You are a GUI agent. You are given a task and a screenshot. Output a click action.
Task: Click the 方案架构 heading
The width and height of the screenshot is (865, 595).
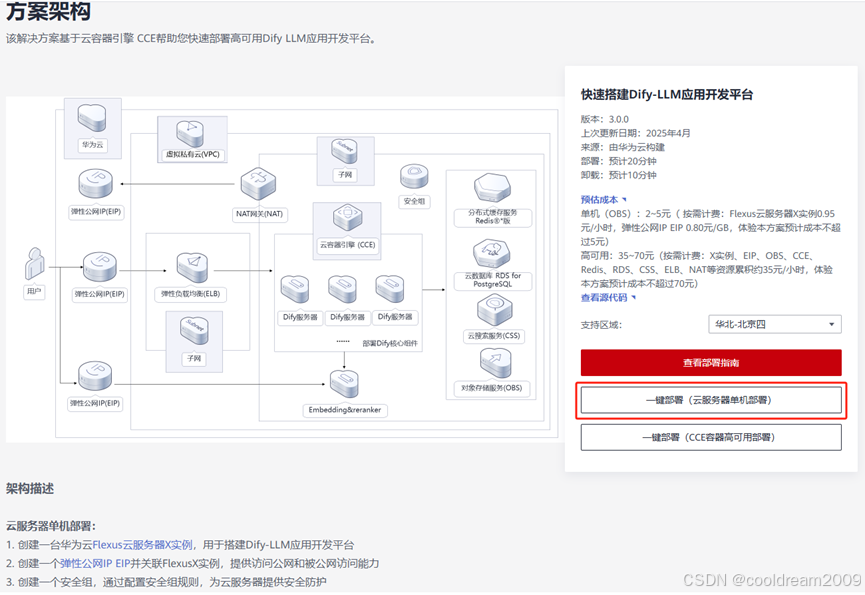pyautogui.click(x=49, y=11)
